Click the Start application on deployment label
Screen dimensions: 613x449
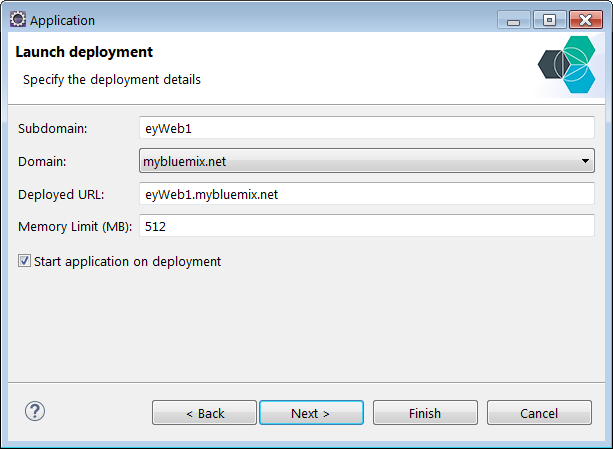pos(127,261)
